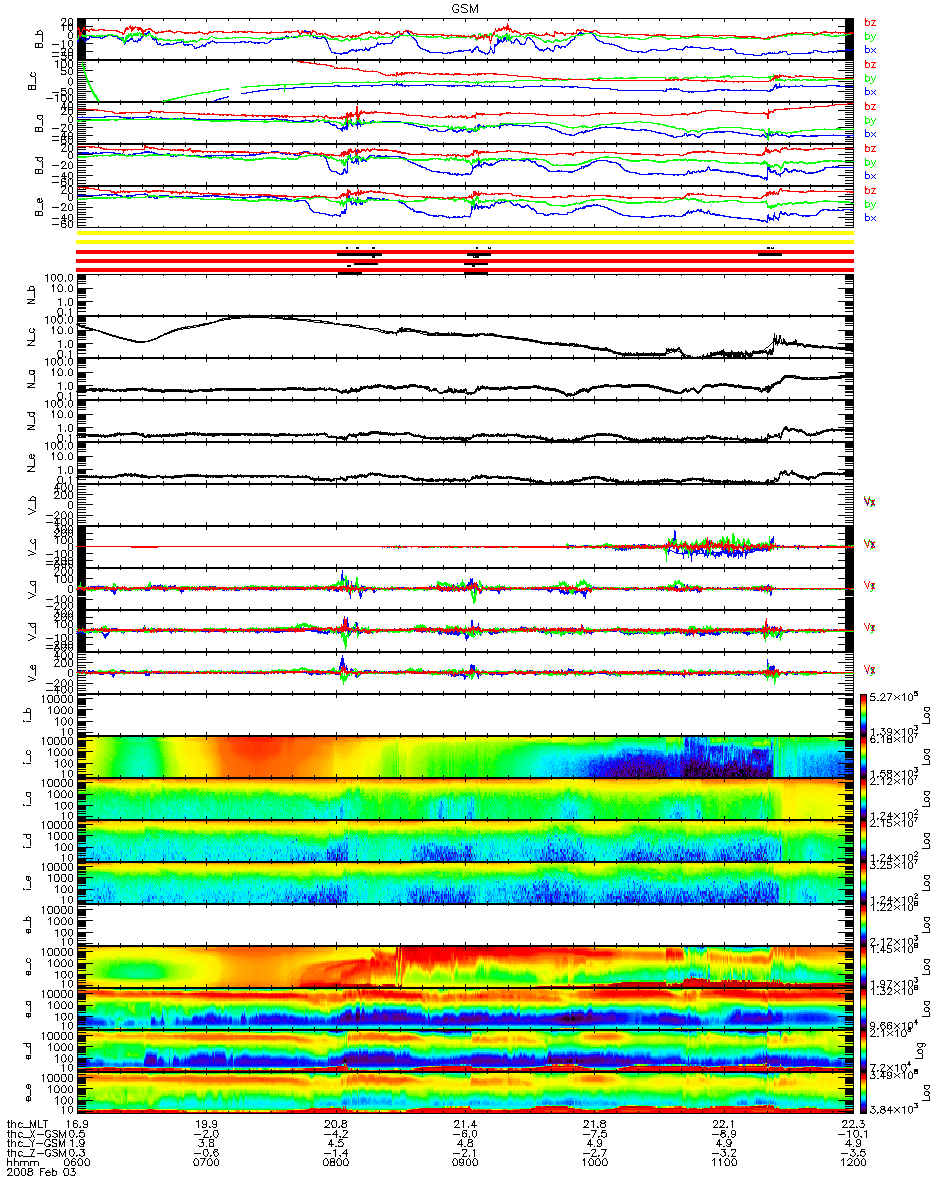Click the B_c magnetic field plot panel
The height and width of the screenshot is (1200, 930).
point(467,81)
